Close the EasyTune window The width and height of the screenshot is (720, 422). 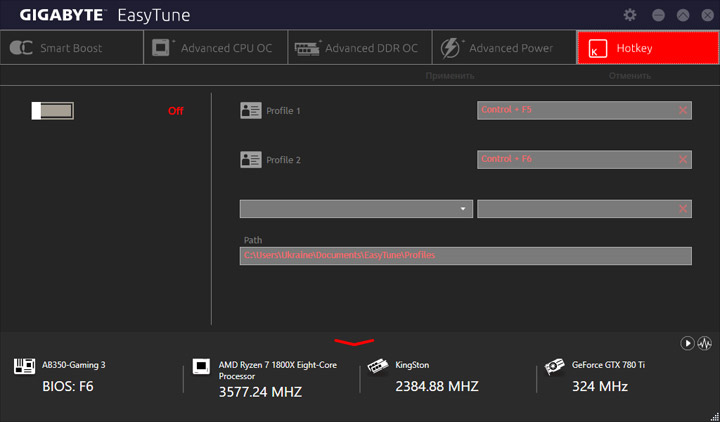click(x=708, y=15)
